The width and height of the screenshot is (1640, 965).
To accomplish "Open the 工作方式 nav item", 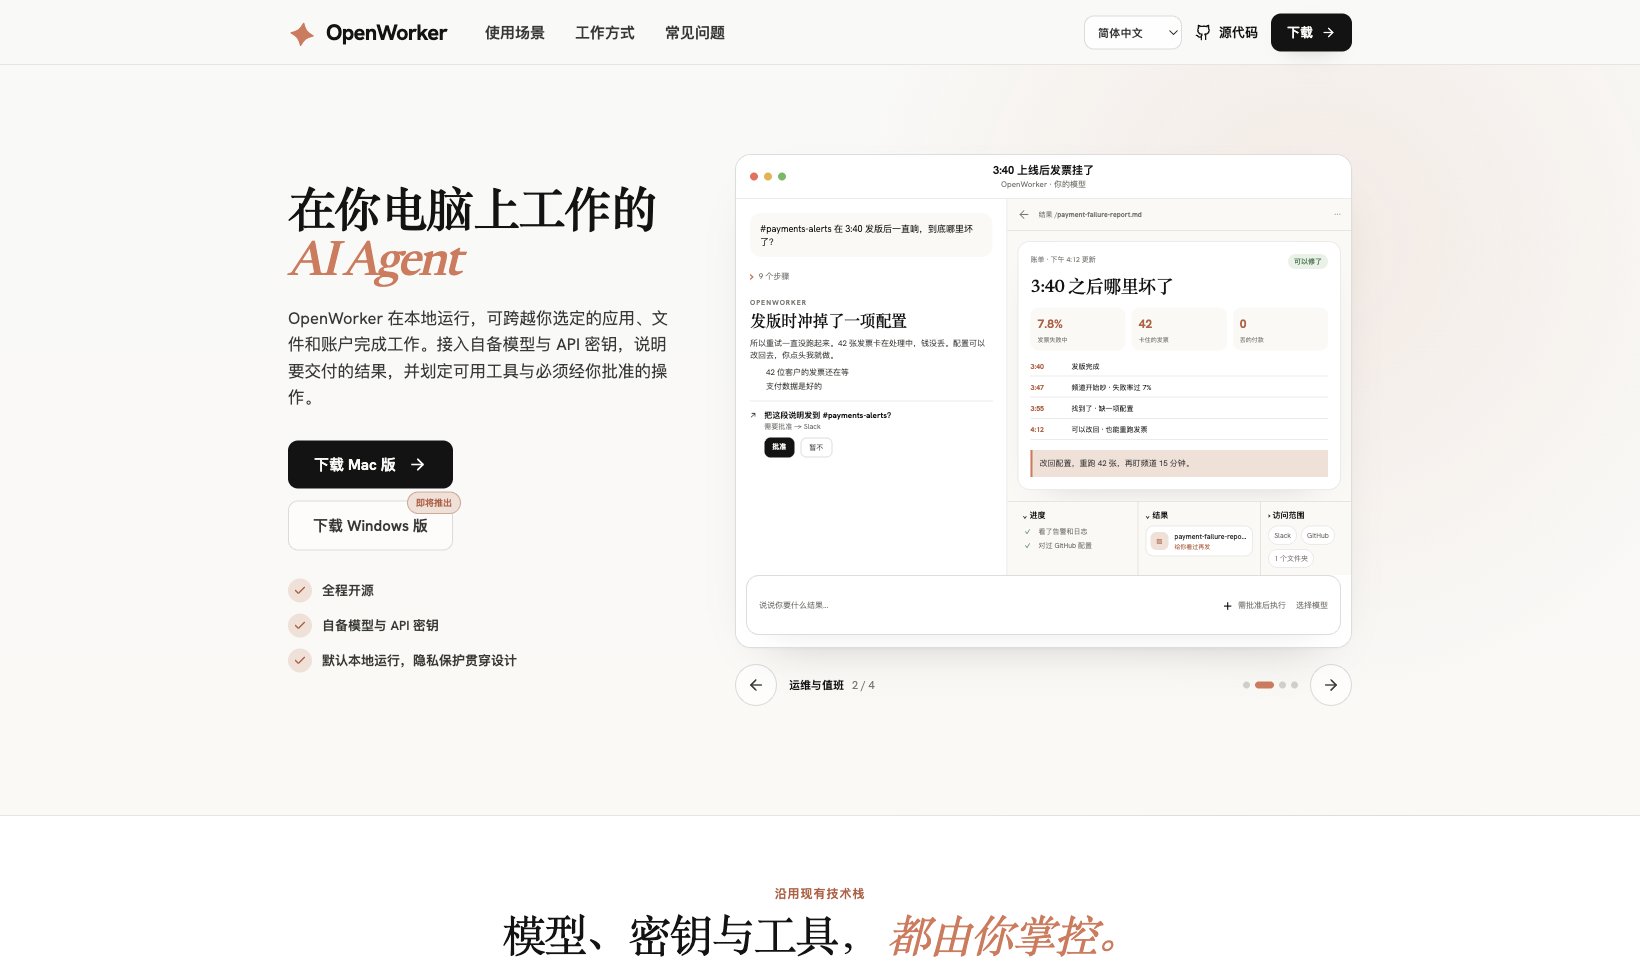I will click(x=605, y=33).
